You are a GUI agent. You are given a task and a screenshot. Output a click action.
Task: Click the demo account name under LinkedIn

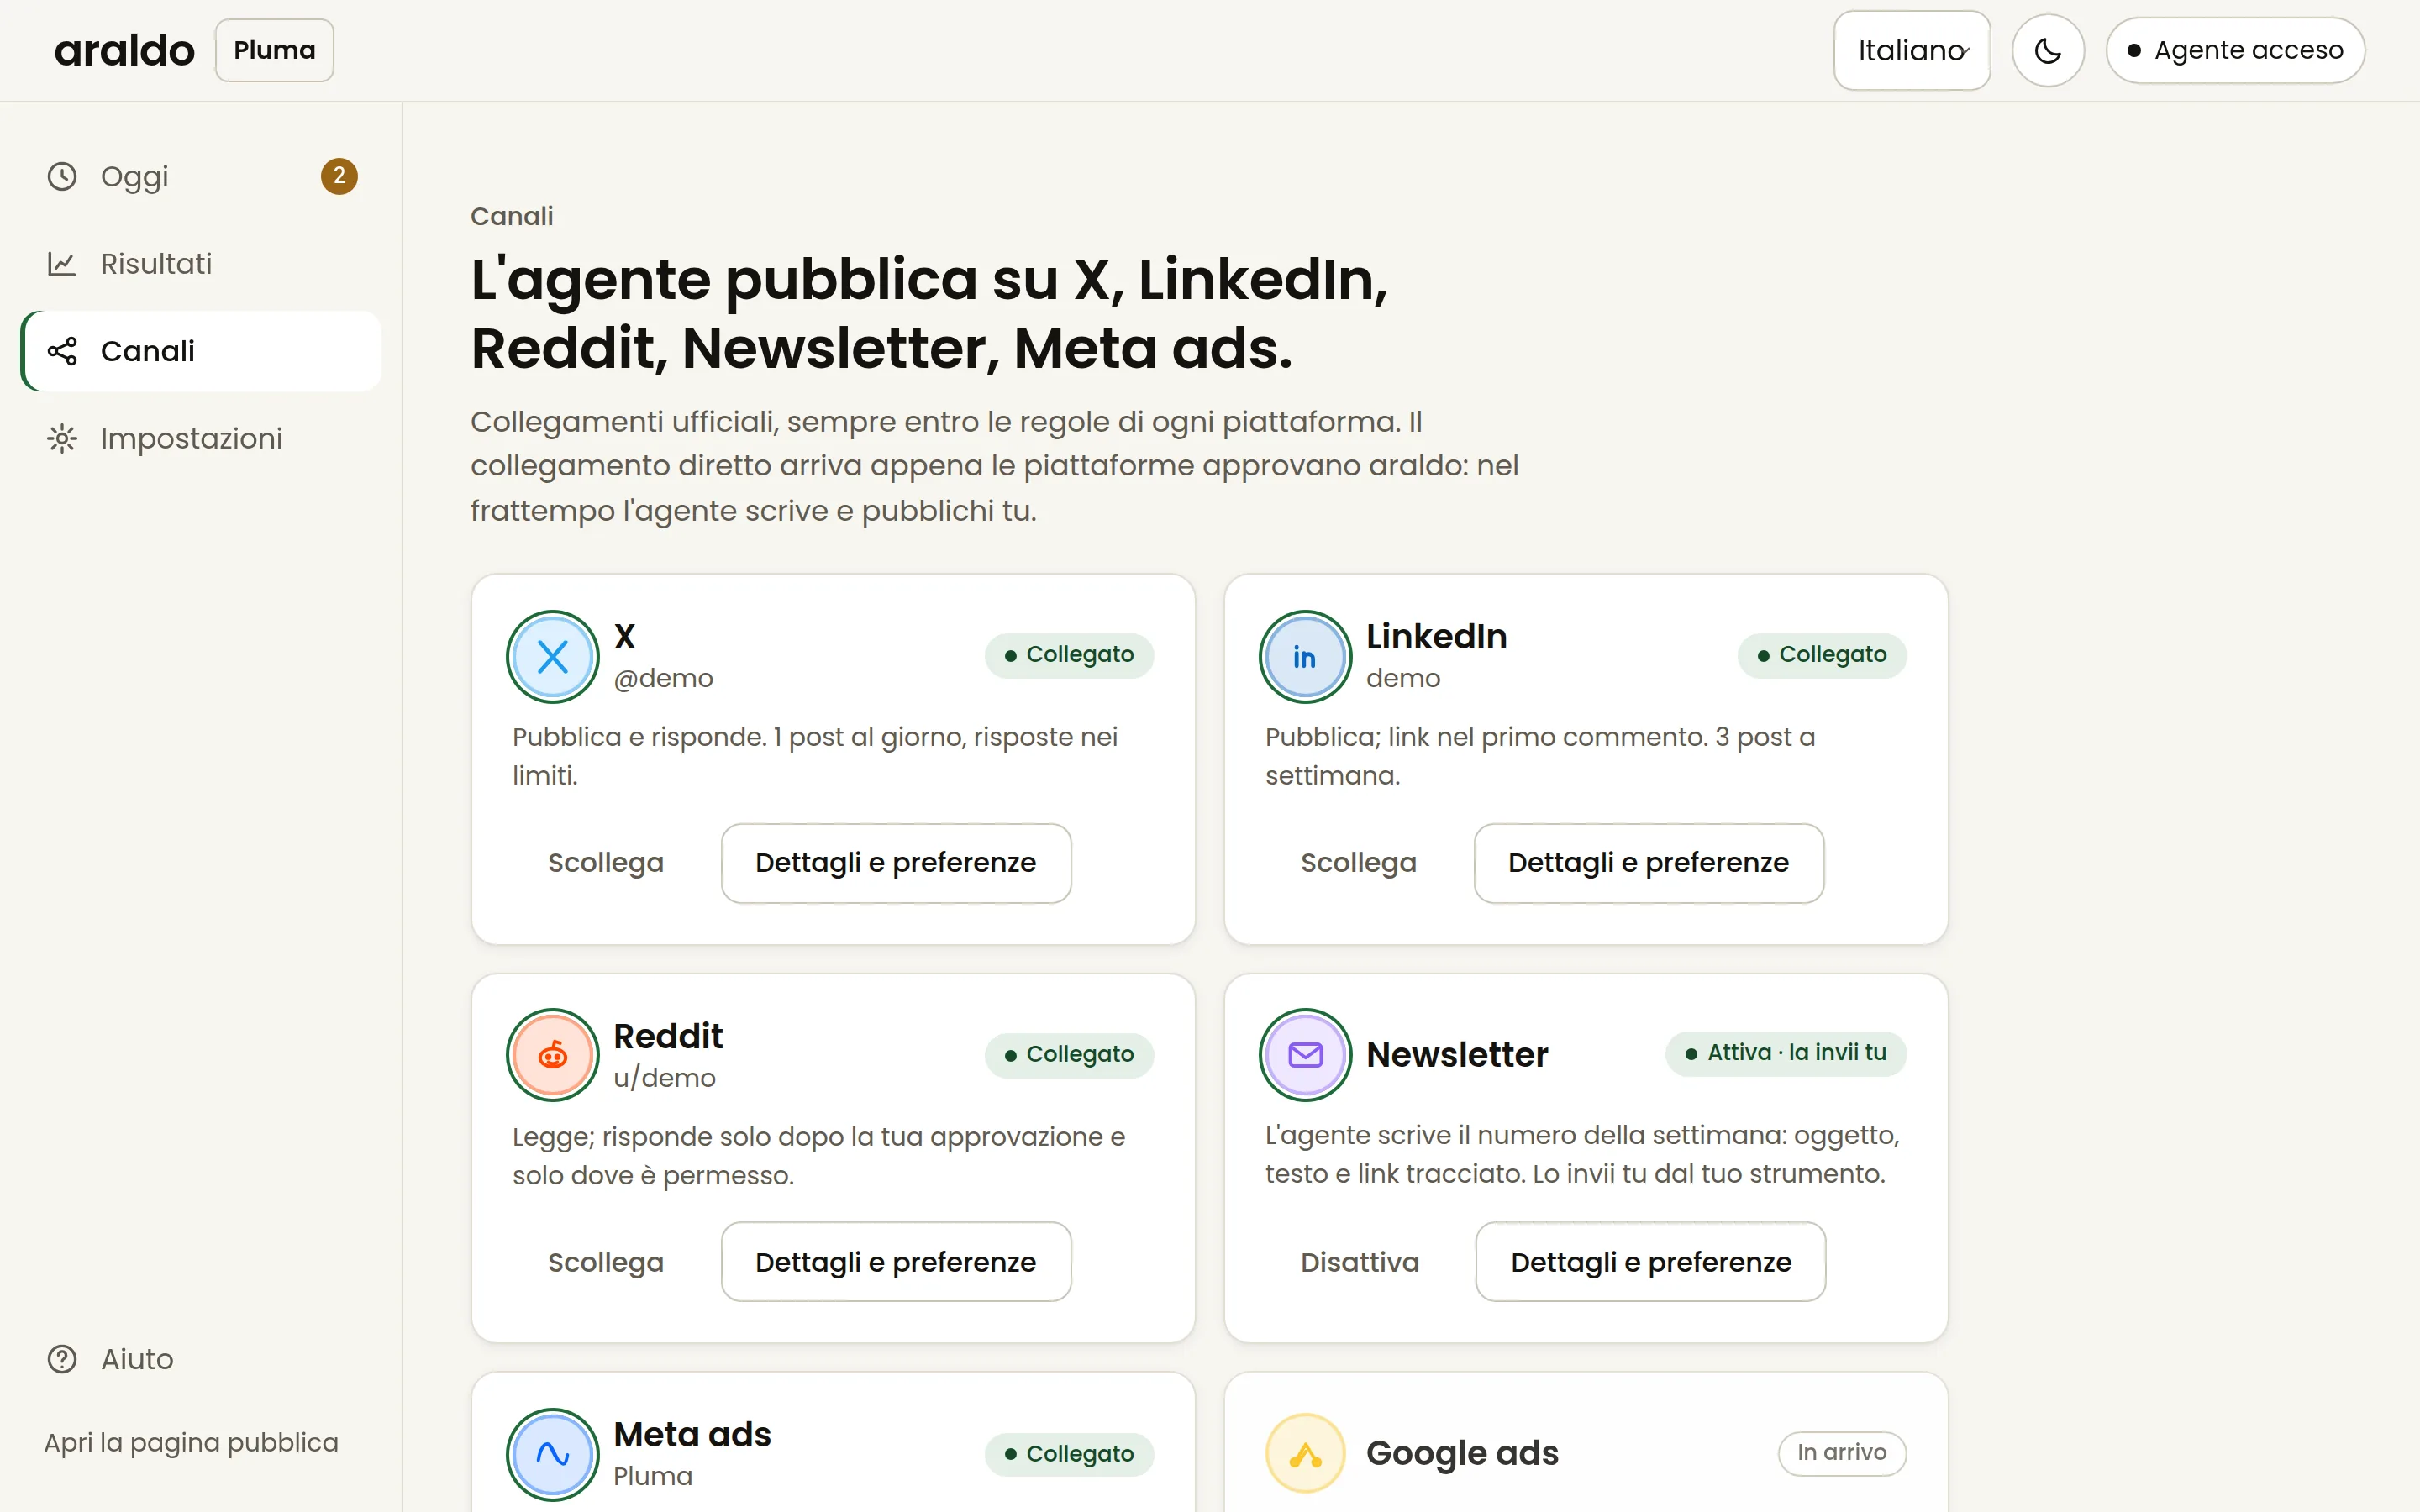1403,678
